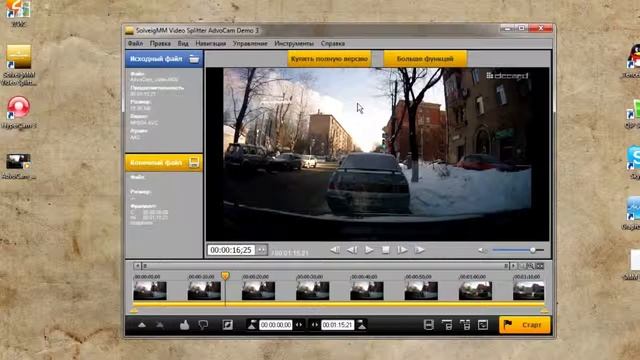Click timeline thumbnail at 00:00:20;00
The image size is (640, 360).
tap(258, 291)
